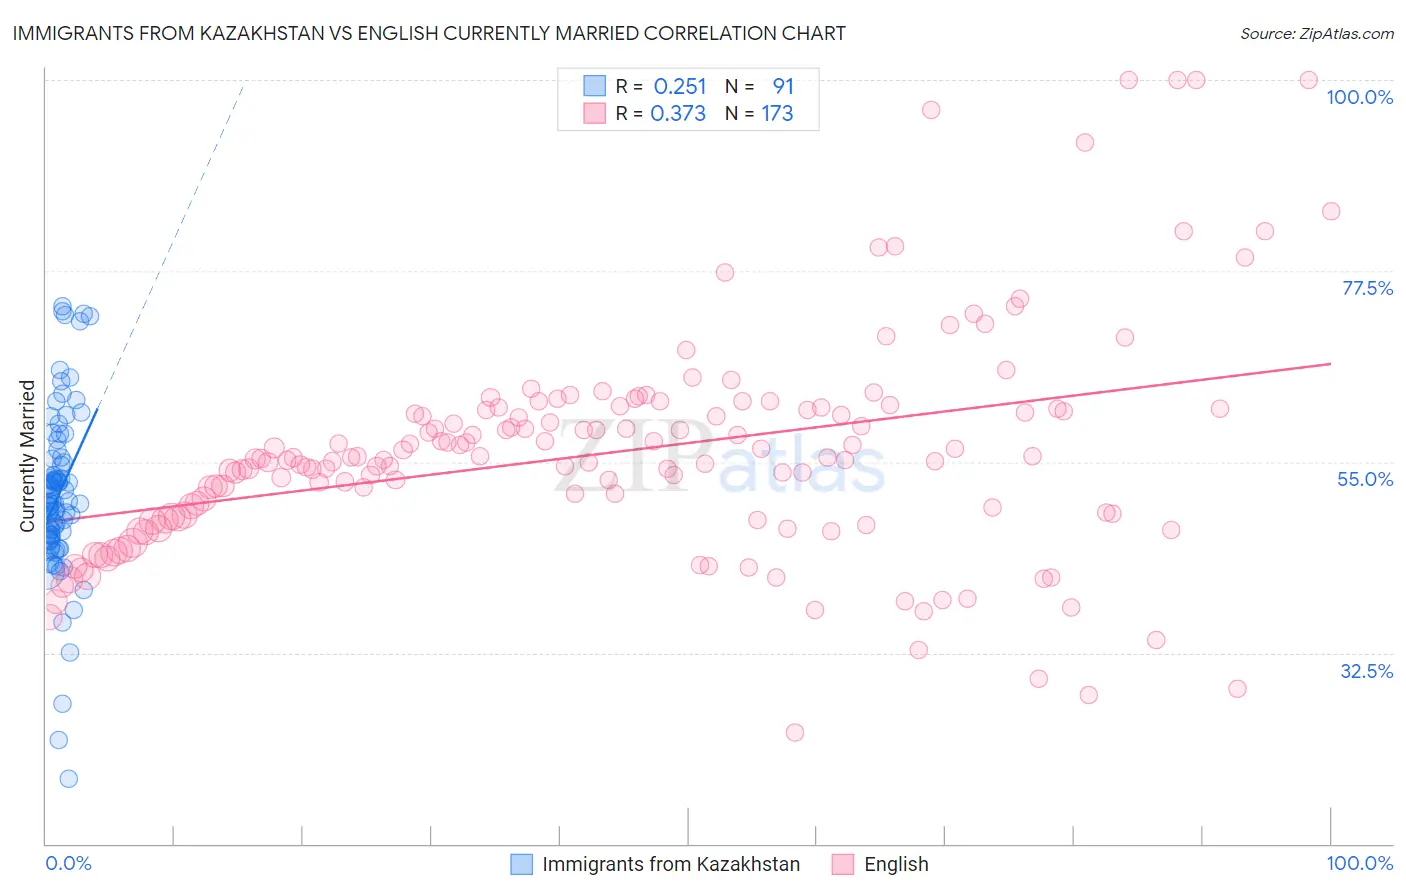Select the English legend label

[896, 864]
